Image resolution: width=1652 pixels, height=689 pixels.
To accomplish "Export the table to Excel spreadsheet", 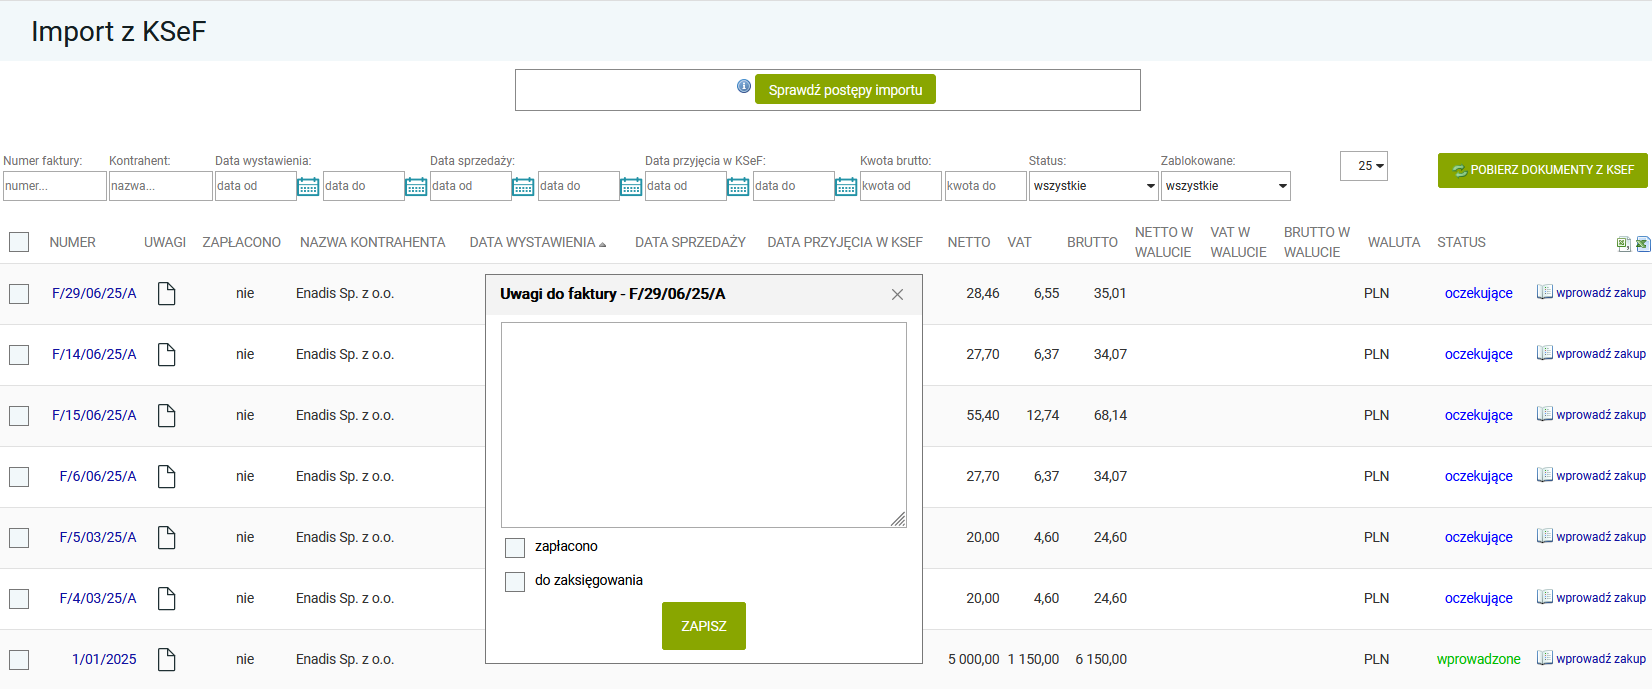I will point(1642,244).
